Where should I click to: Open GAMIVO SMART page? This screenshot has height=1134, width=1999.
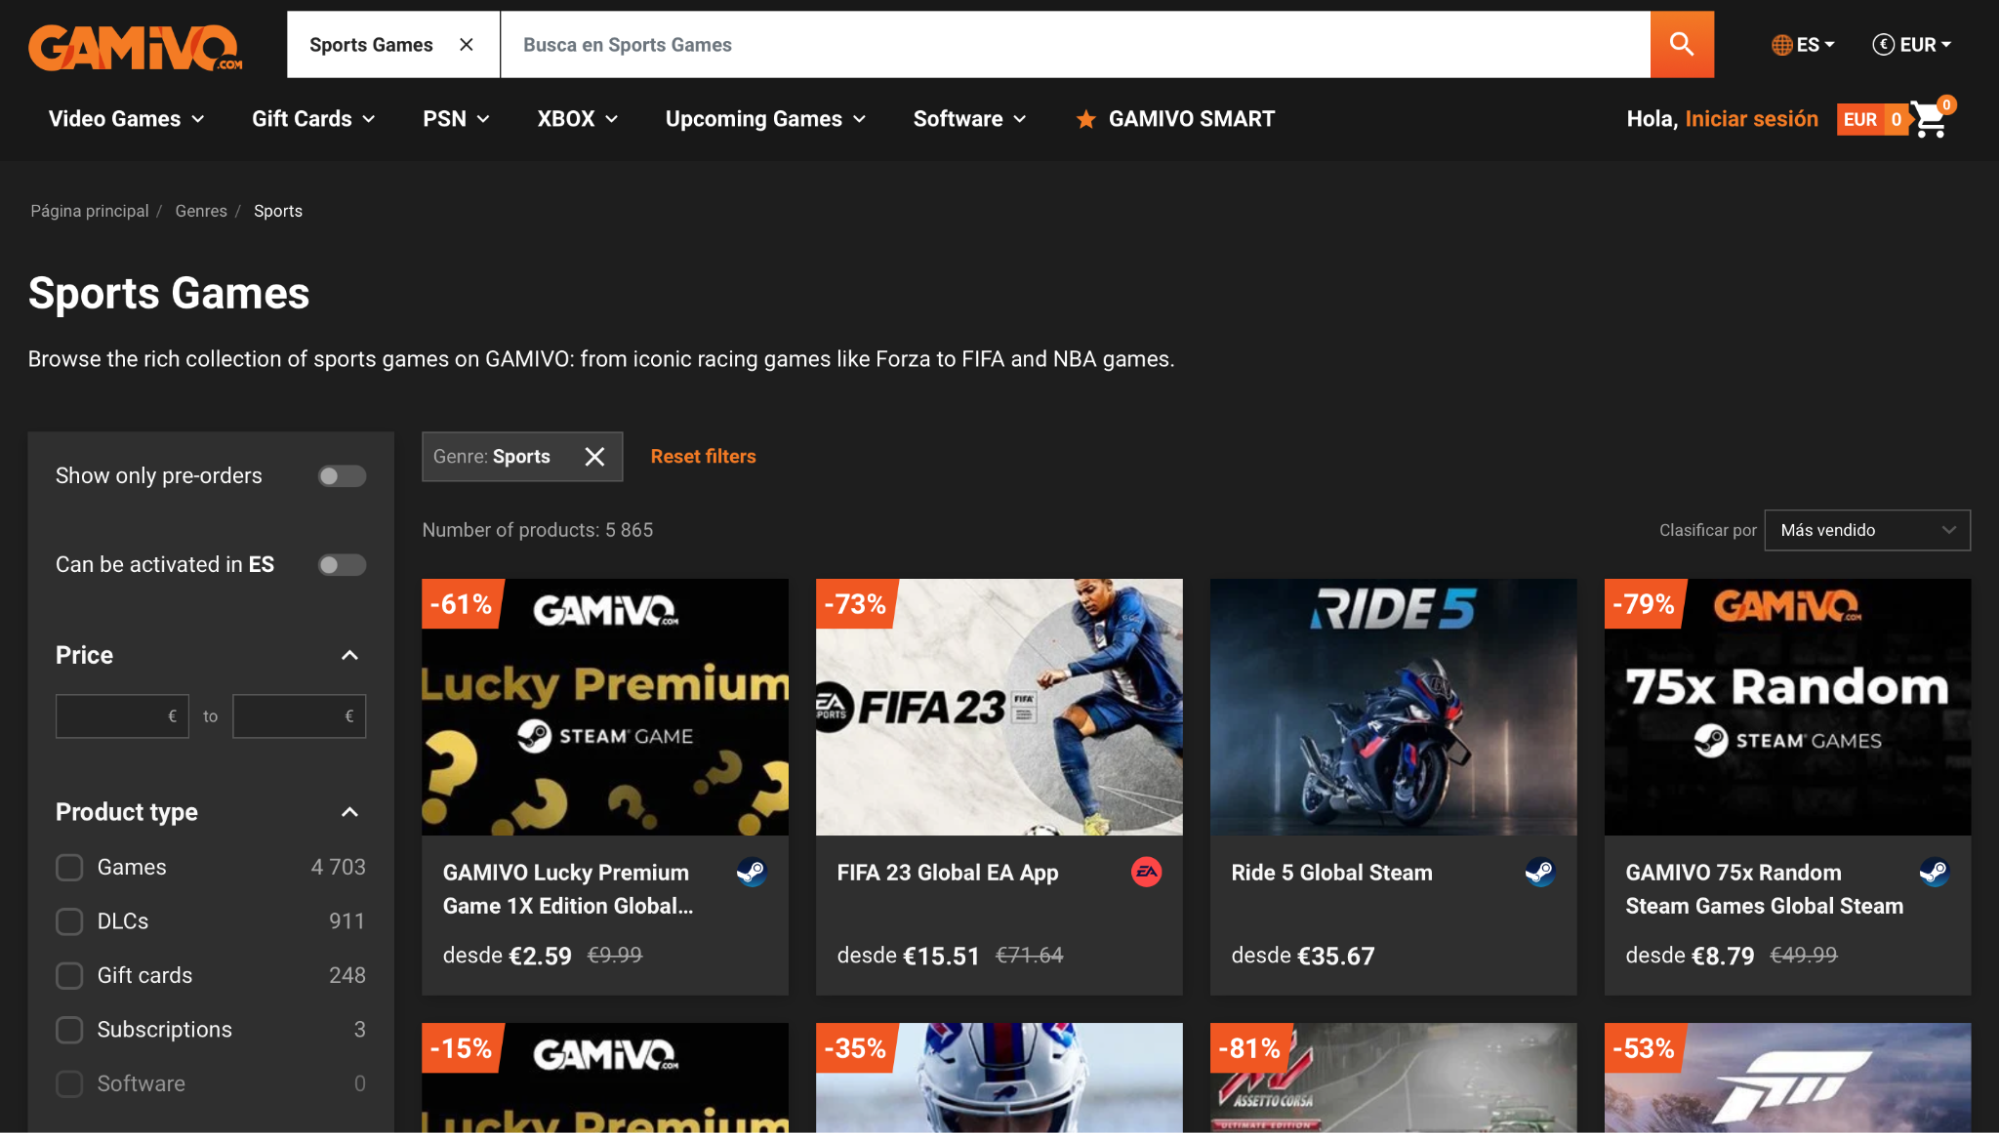click(1191, 119)
